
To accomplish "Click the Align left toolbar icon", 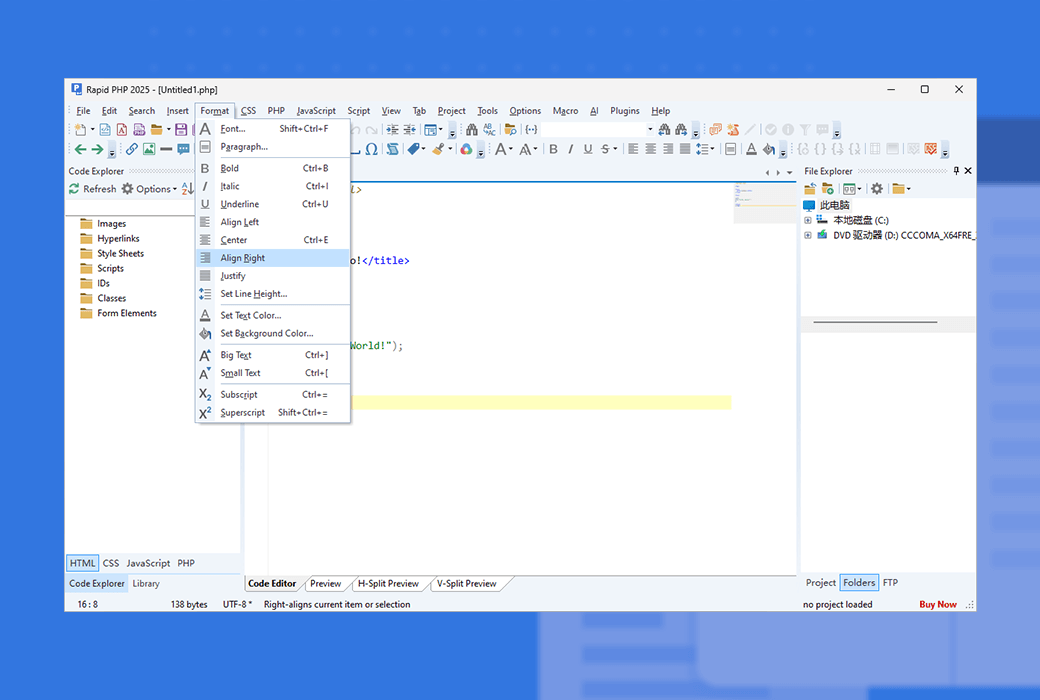I will coord(633,149).
